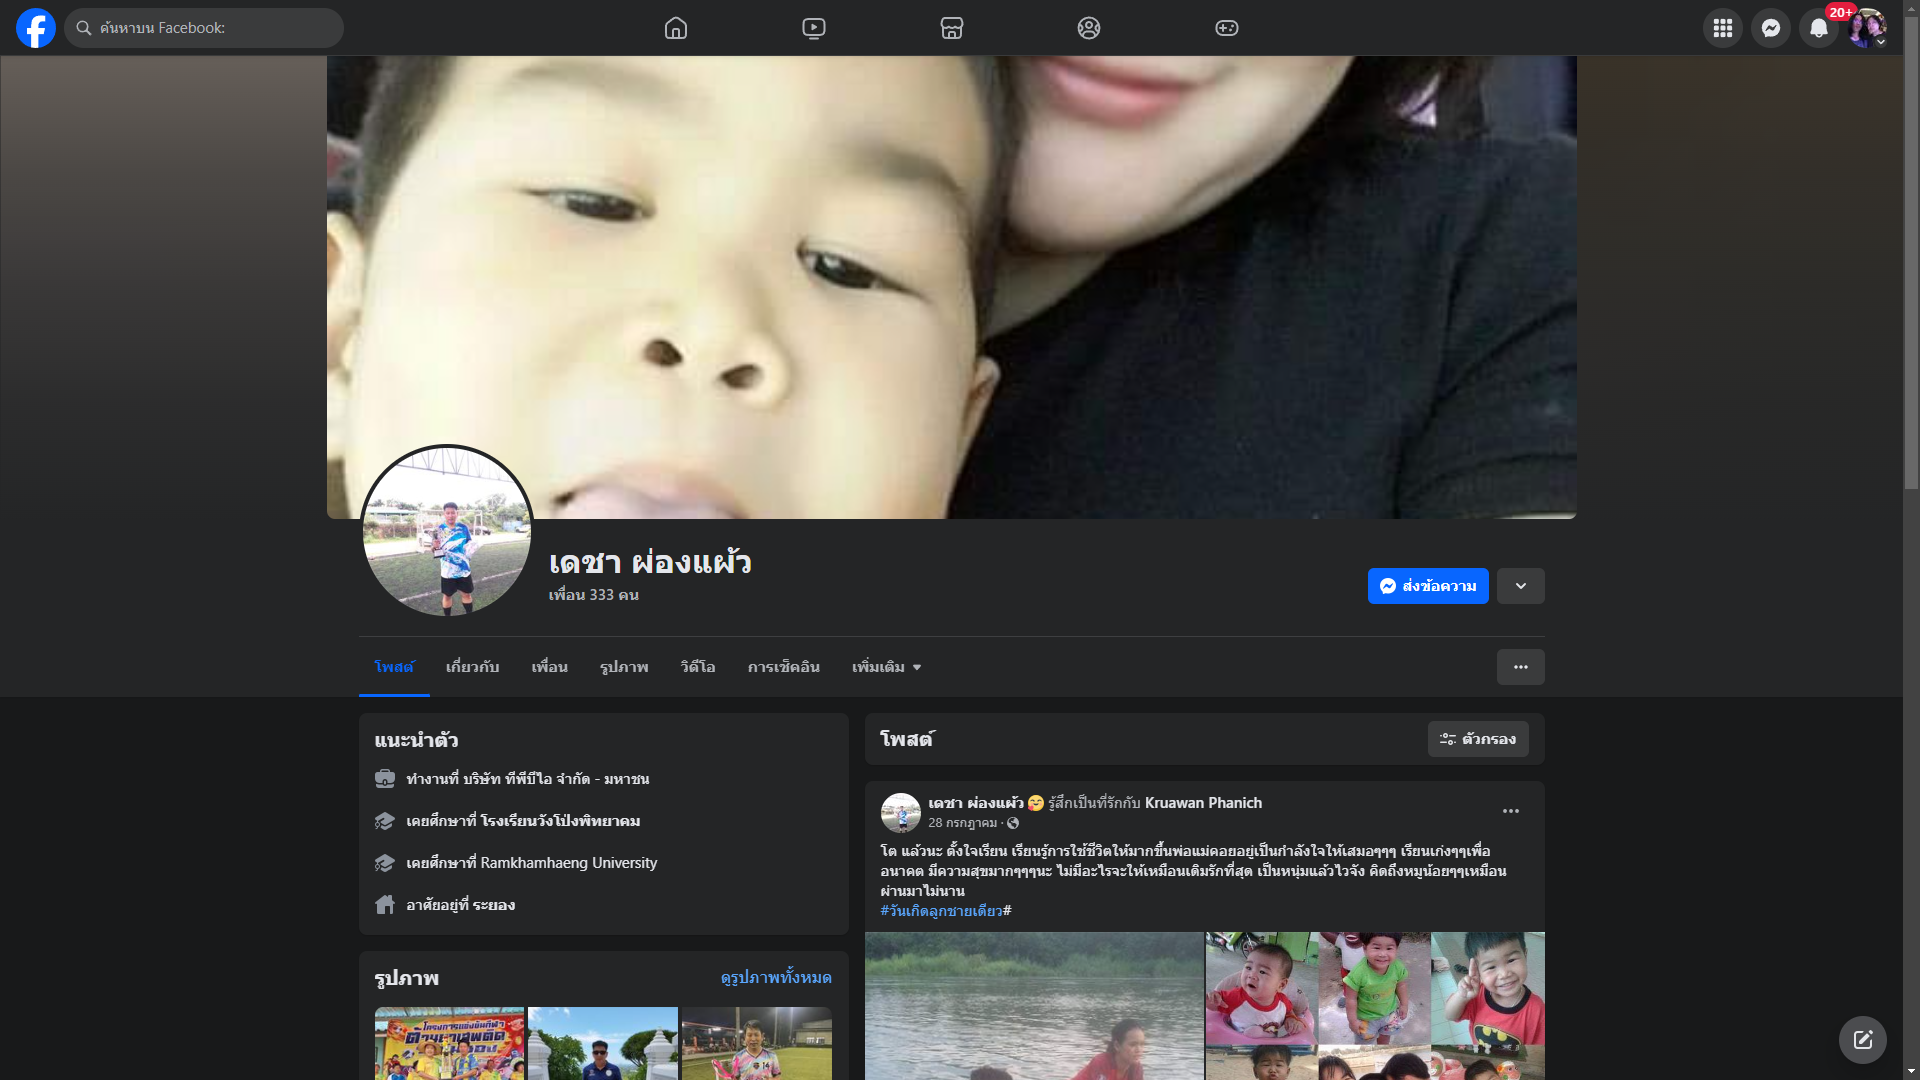The width and height of the screenshot is (1920, 1080).
Task: Expand the เพิ่มเติม more tabs dropdown
Action: tap(886, 667)
